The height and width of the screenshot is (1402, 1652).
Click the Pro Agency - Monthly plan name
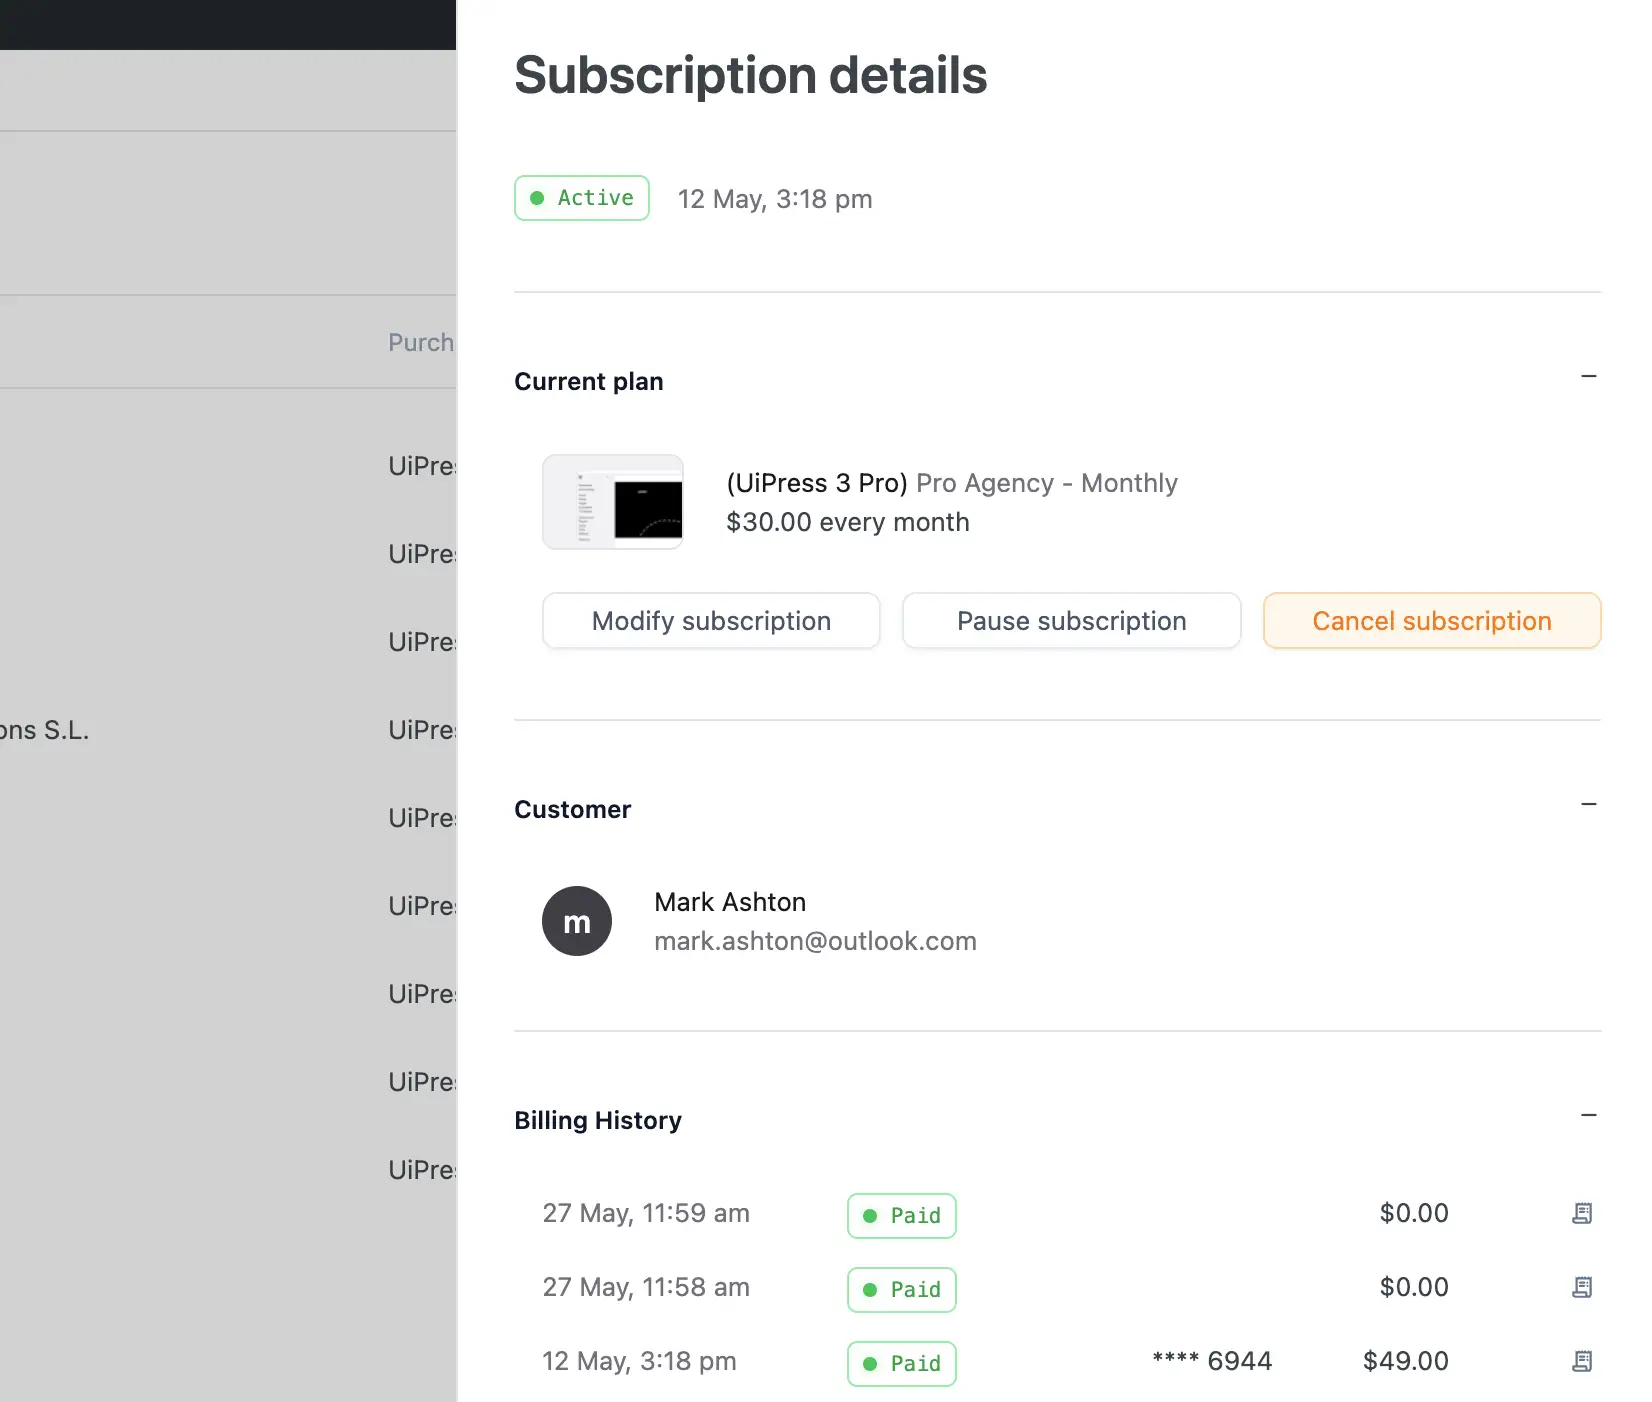(1046, 483)
